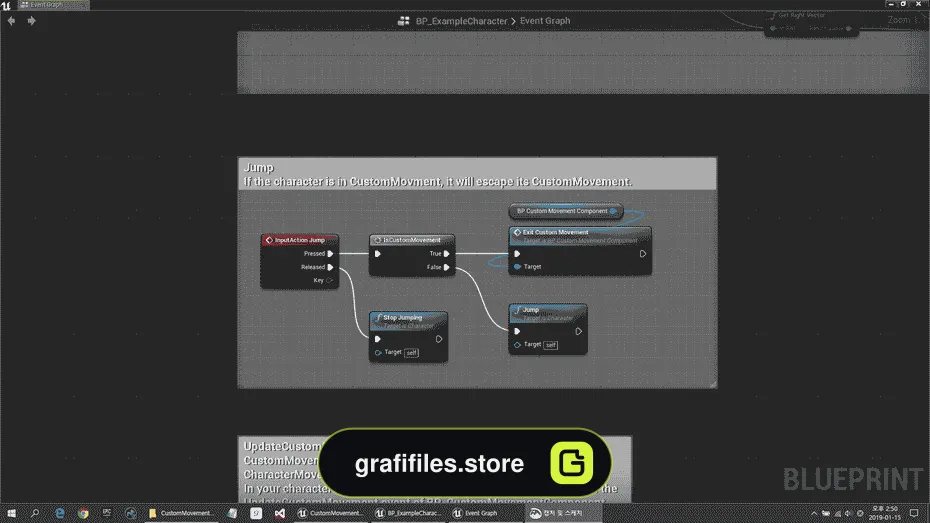The width and height of the screenshot is (930, 523).
Task: Click the Key pin on InputAction Jump
Action: [329, 280]
